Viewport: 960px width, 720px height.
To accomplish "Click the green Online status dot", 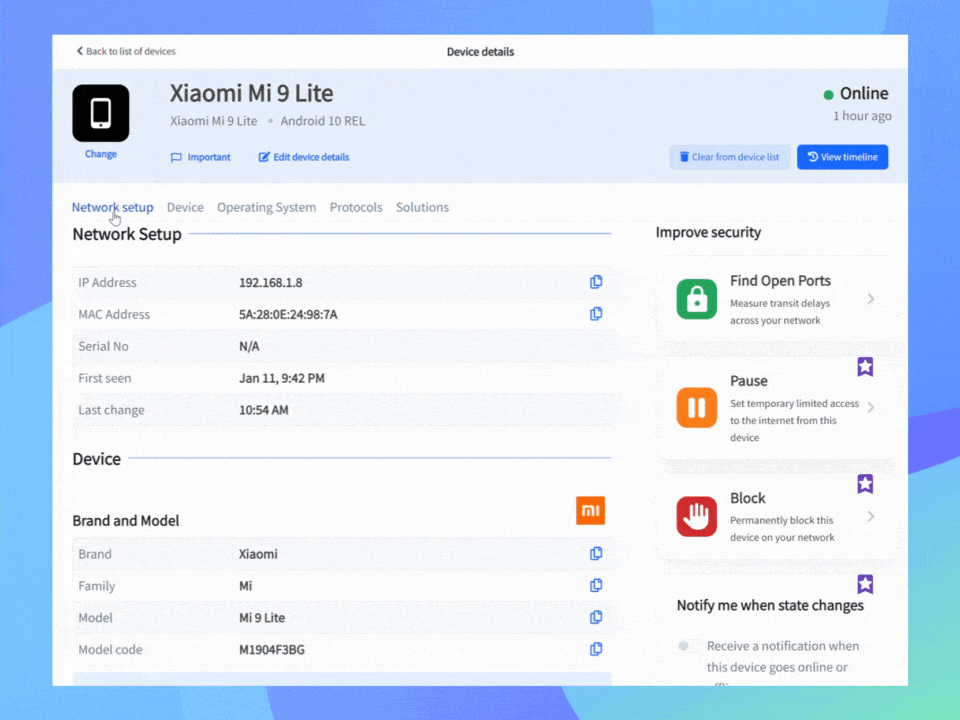I will point(828,95).
